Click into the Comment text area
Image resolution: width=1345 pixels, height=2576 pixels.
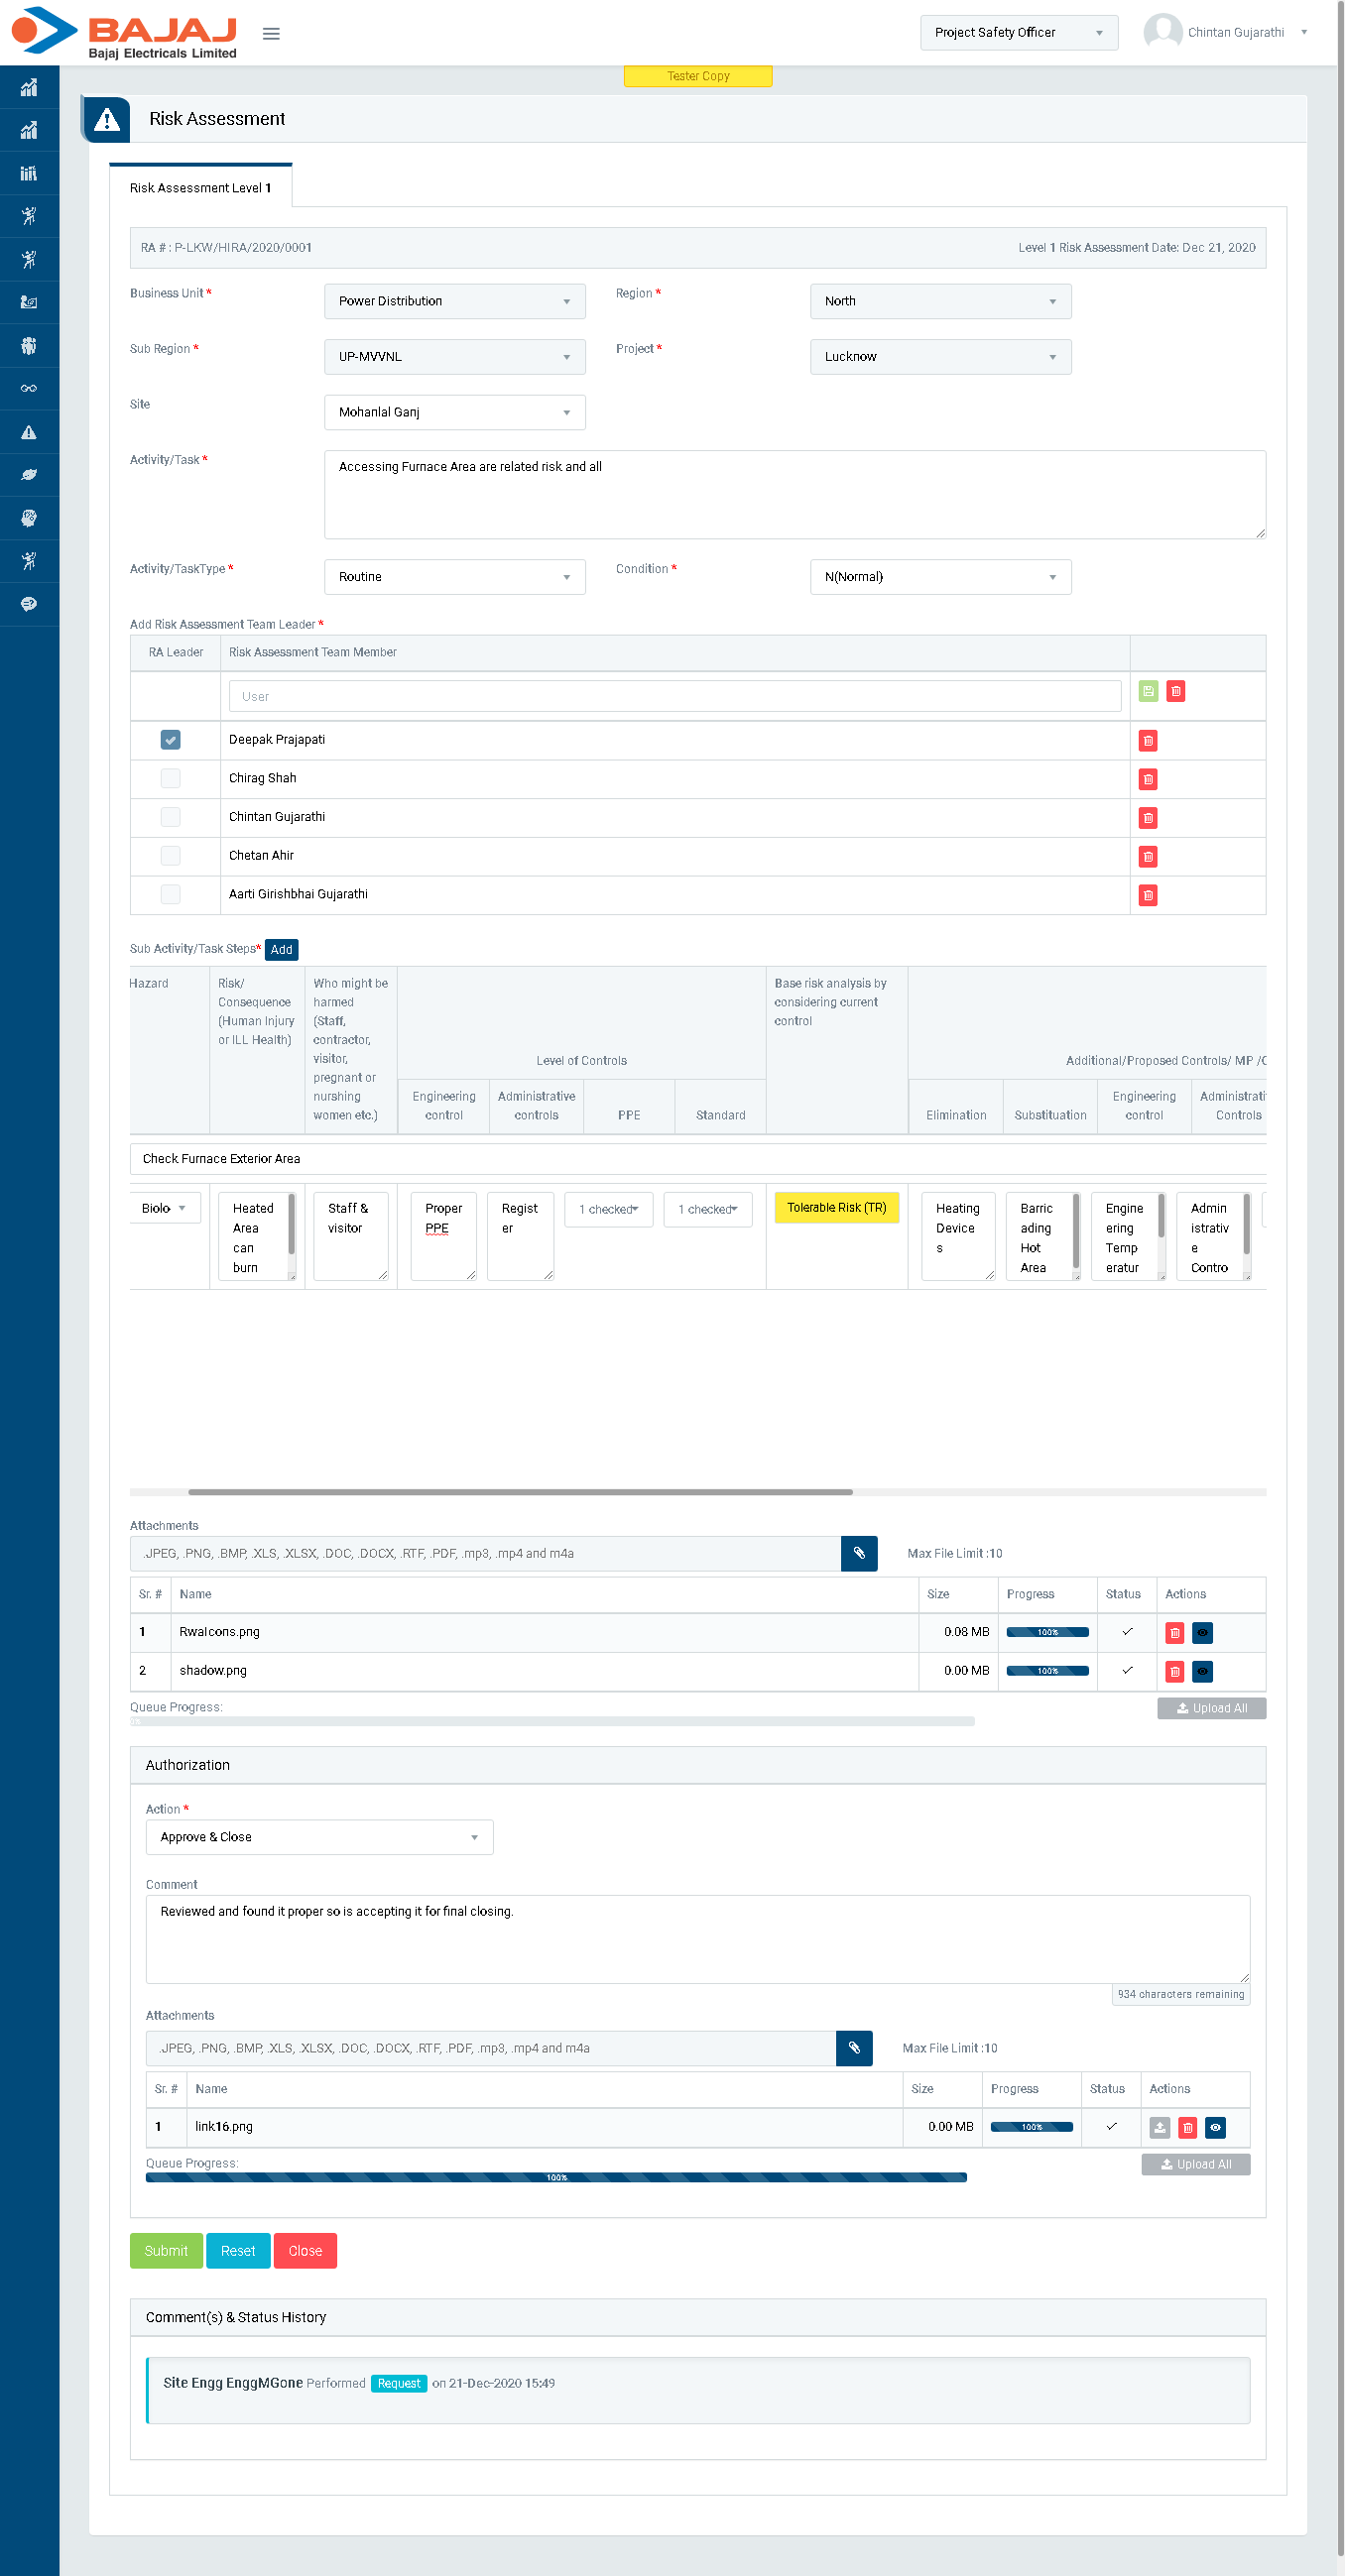point(697,1938)
